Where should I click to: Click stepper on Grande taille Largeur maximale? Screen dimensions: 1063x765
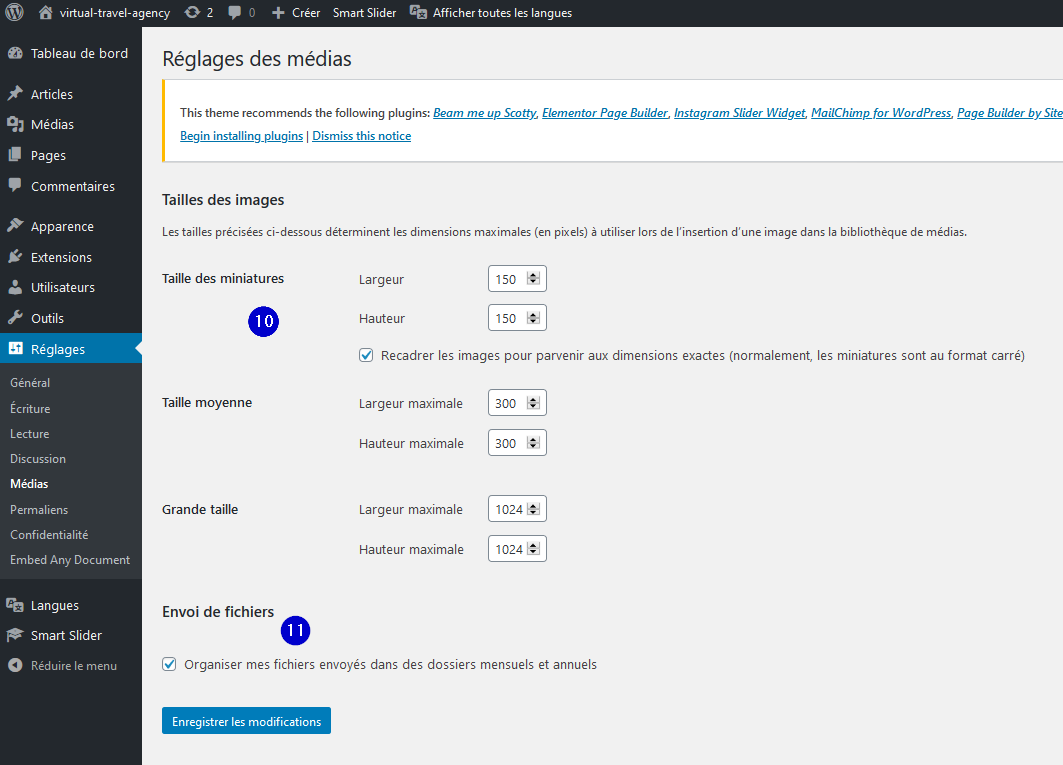534,509
